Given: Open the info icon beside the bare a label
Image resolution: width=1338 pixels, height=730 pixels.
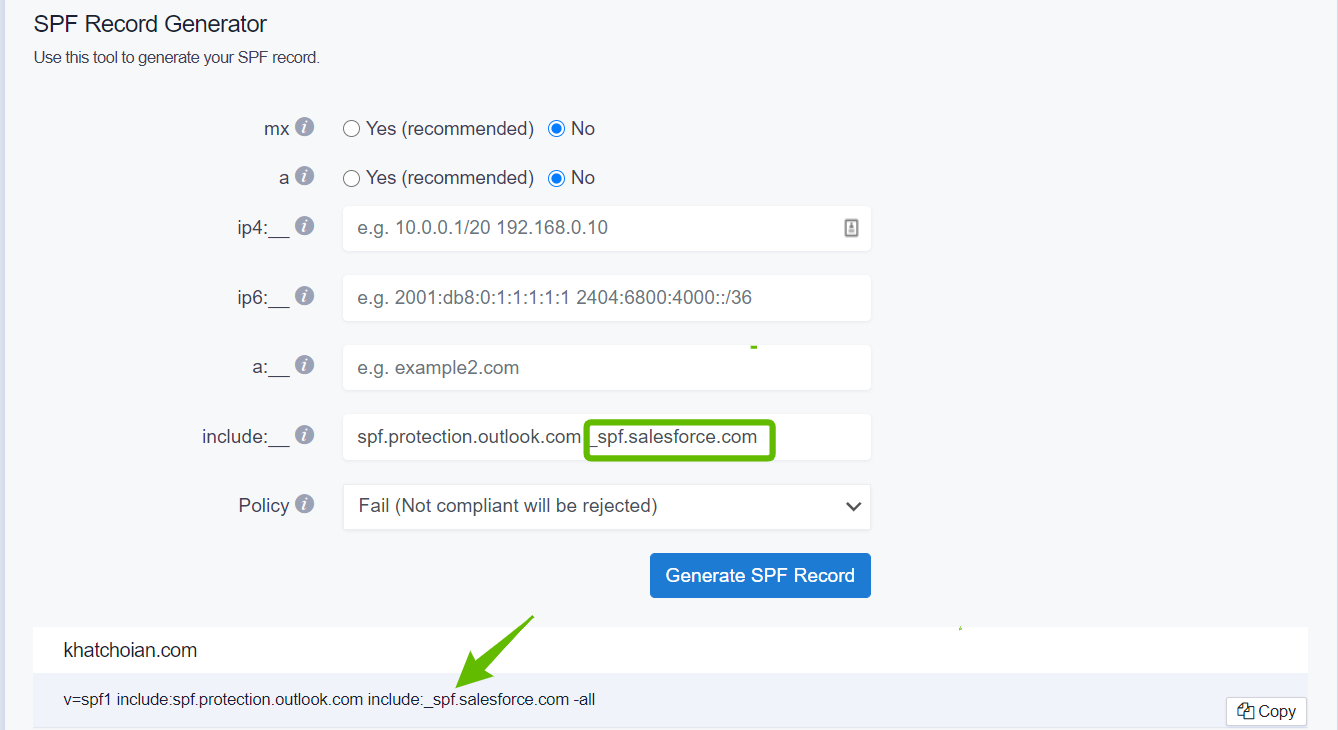Looking at the screenshot, I should [305, 176].
